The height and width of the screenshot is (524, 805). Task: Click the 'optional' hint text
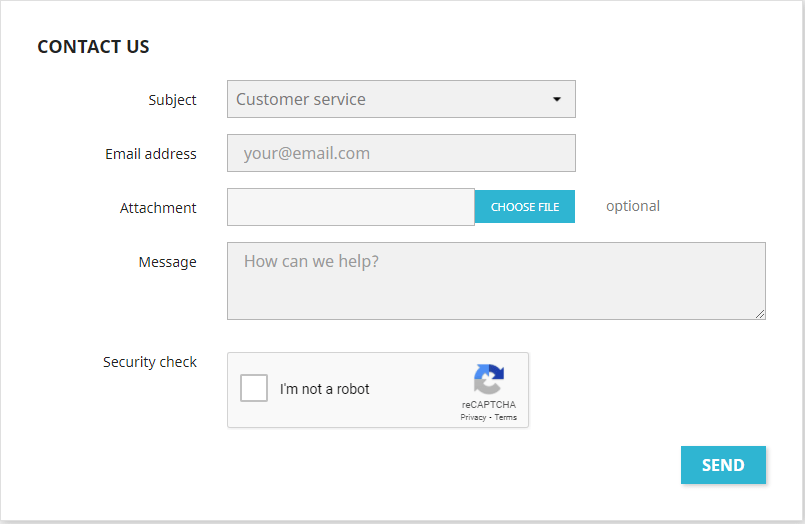(633, 206)
